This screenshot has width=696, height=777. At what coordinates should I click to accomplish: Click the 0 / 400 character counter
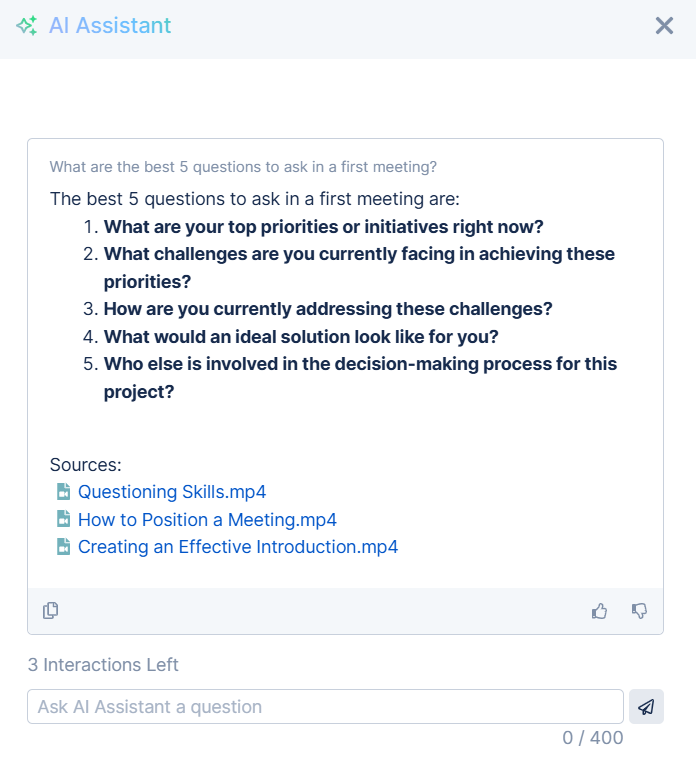point(592,738)
